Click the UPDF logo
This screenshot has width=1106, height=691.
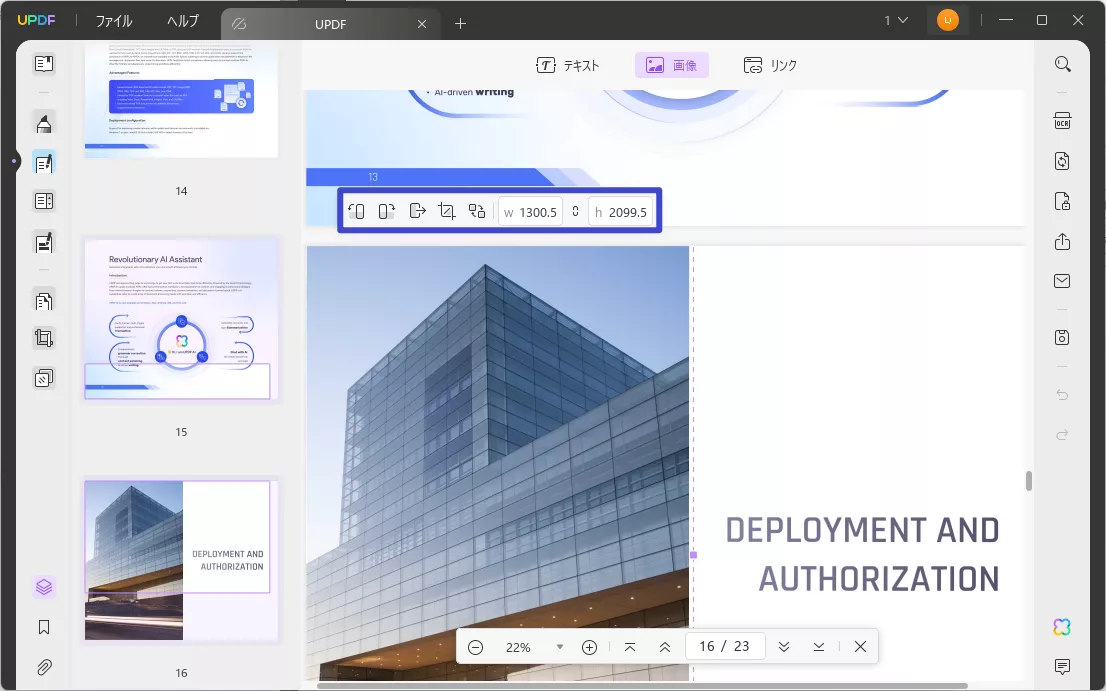pos(36,20)
